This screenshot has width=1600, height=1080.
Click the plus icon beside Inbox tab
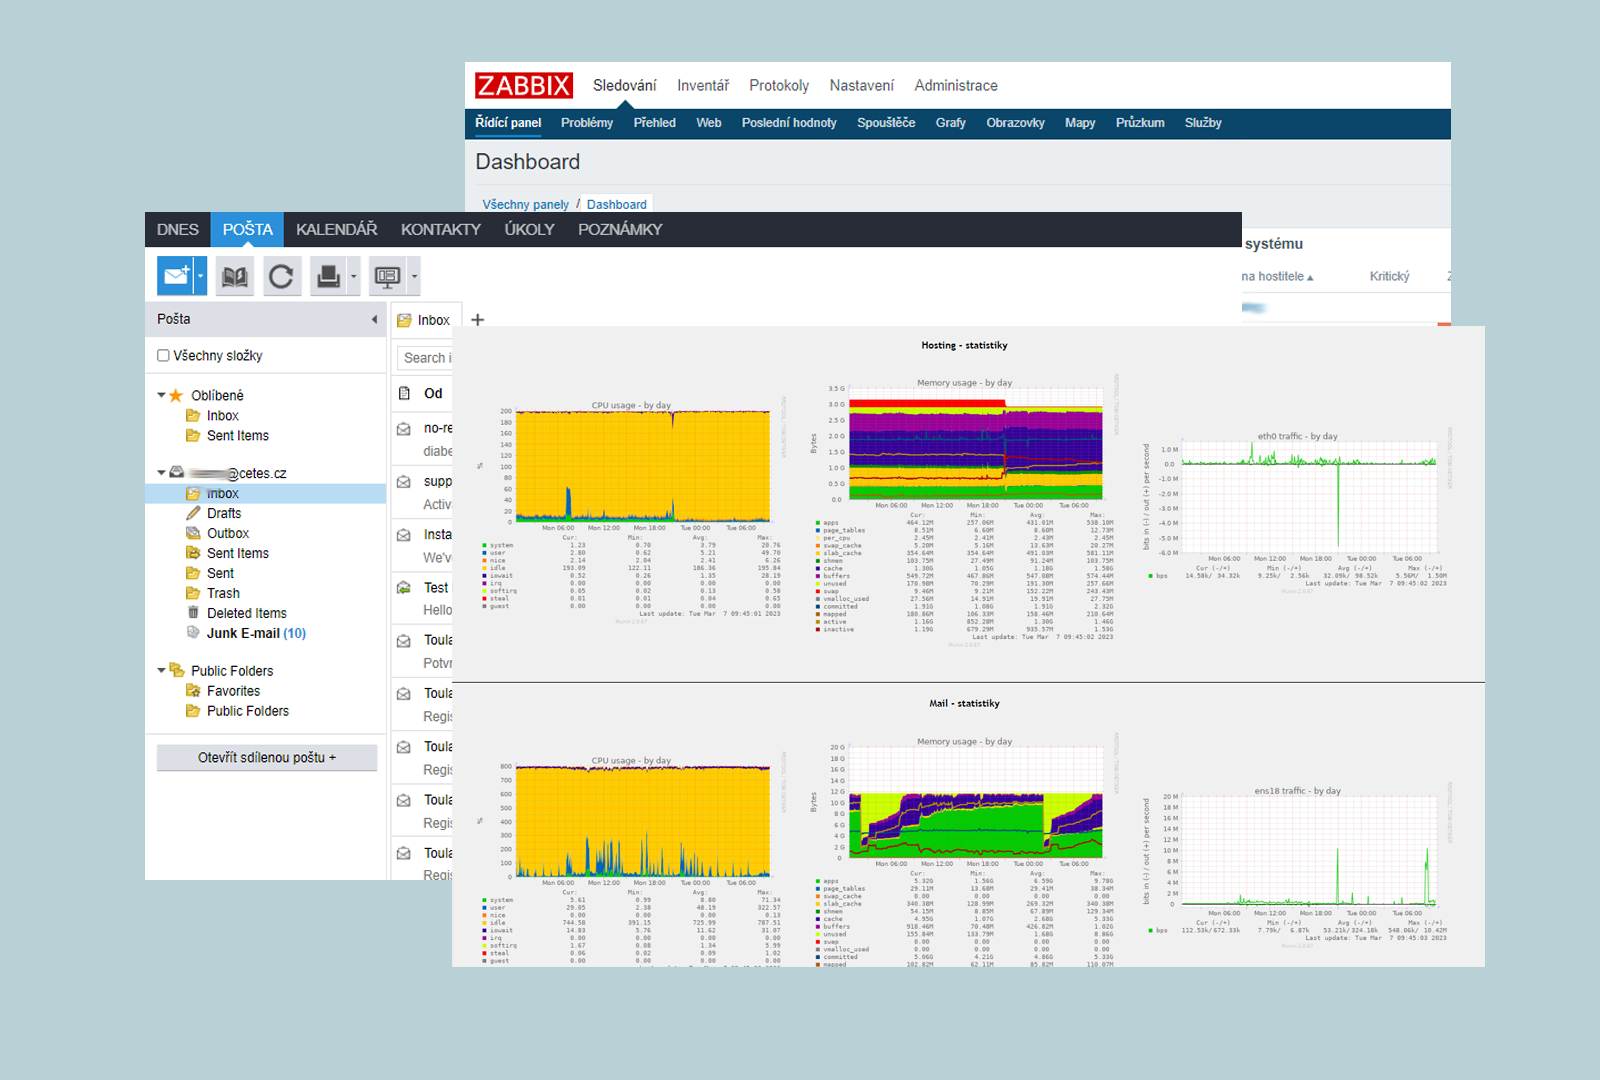point(478,320)
